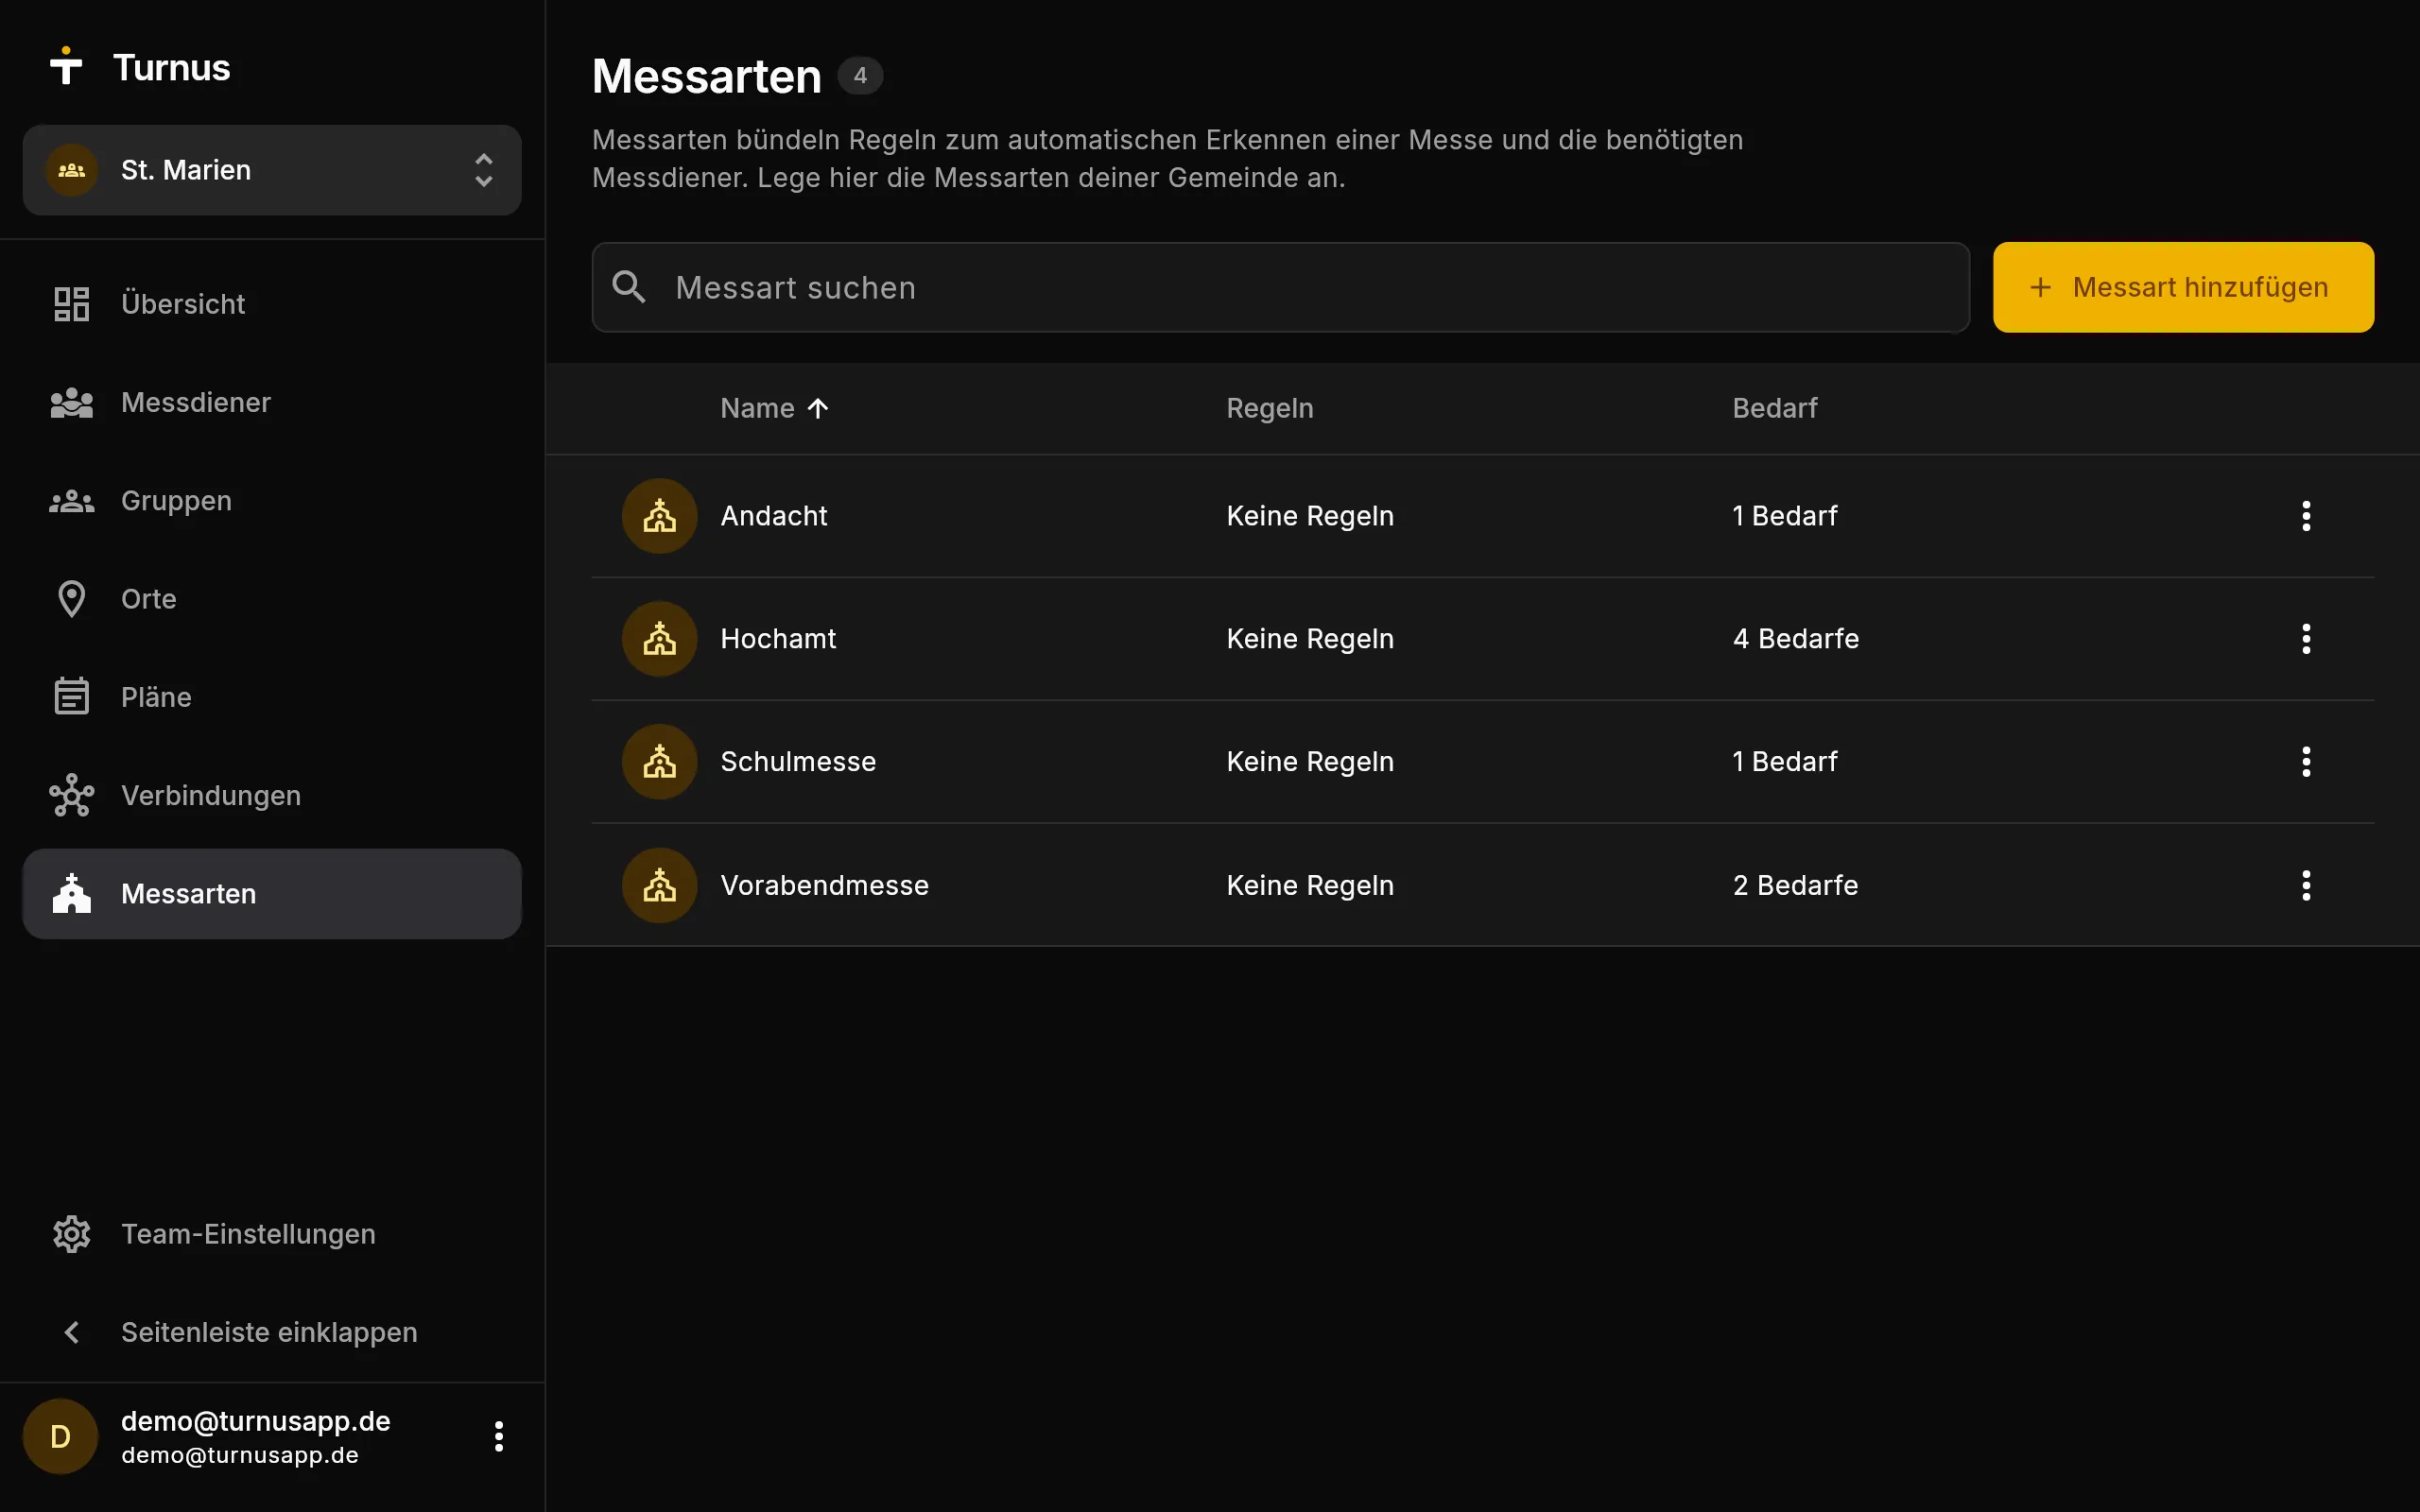The image size is (2420, 1512).
Task: Open the Messdiener section
Action: pos(272,402)
